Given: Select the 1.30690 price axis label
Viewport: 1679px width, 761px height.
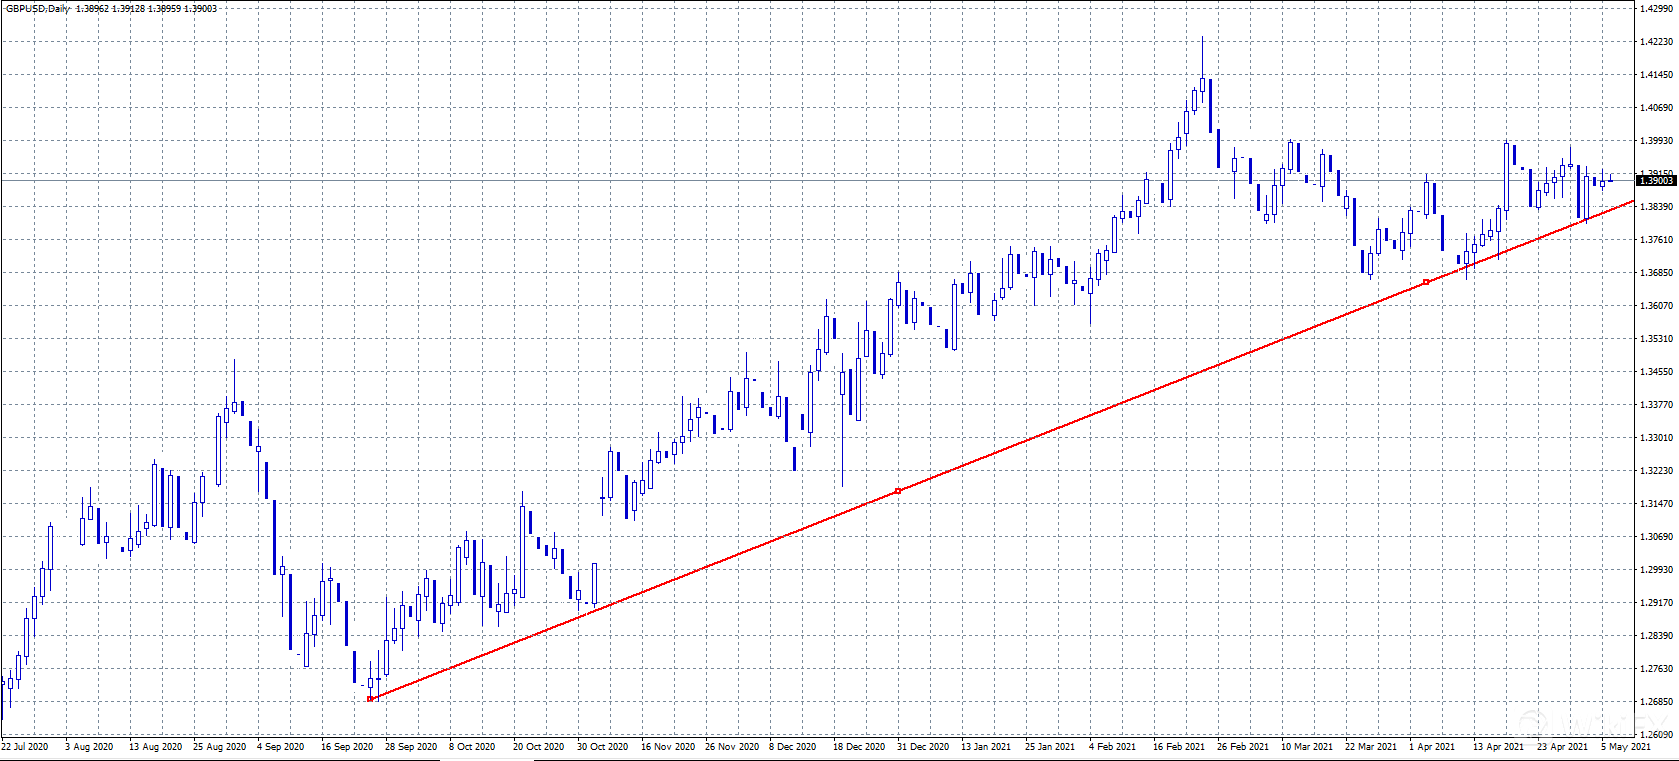Looking at the screenshot, I should [1657, 537].
